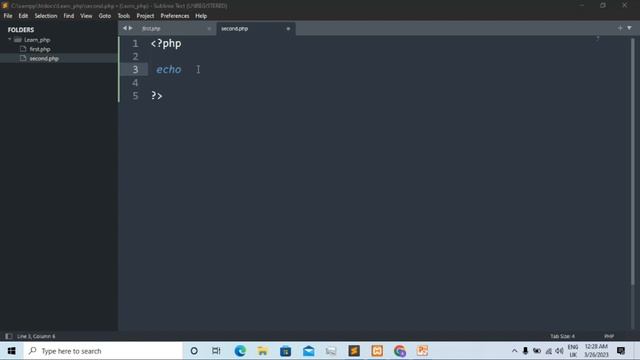
Task: Change Tab Size 4 setting
Action: [562, 336]
